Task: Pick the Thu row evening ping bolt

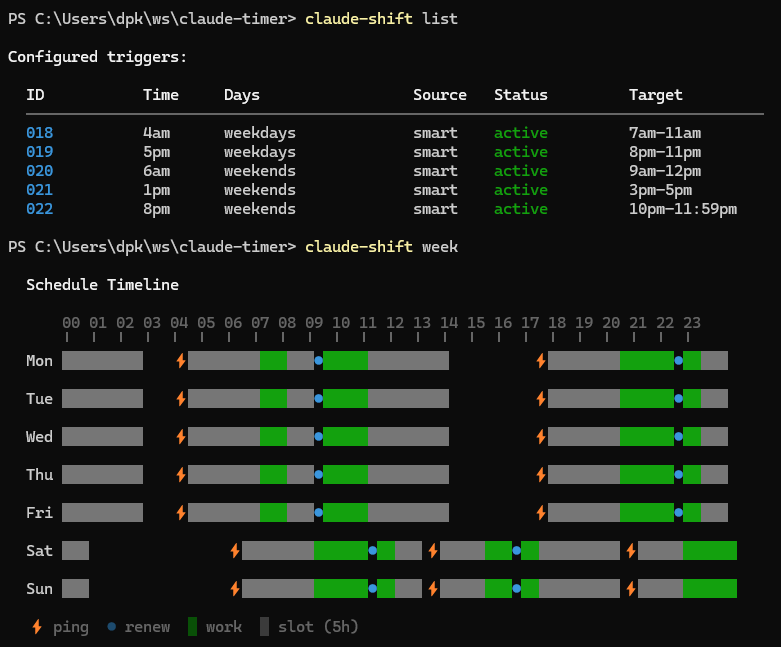Action: 541,475
